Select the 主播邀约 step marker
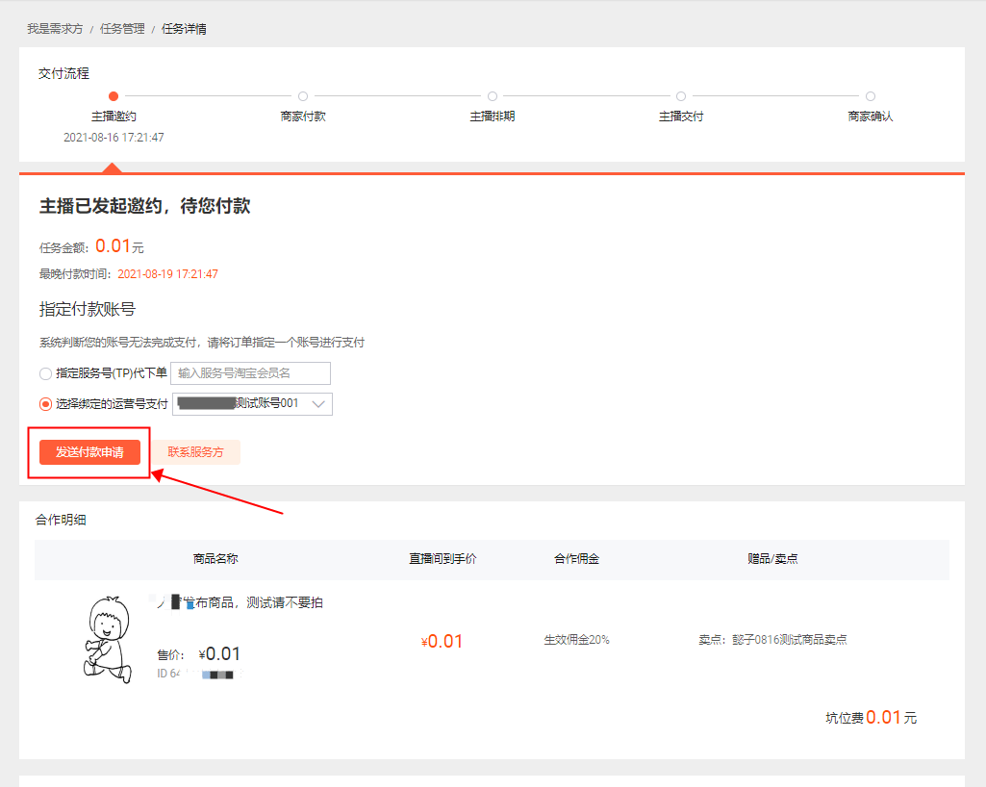Image resolution: width=986 pixels, height=787 pixels. (x=113, y=96)
